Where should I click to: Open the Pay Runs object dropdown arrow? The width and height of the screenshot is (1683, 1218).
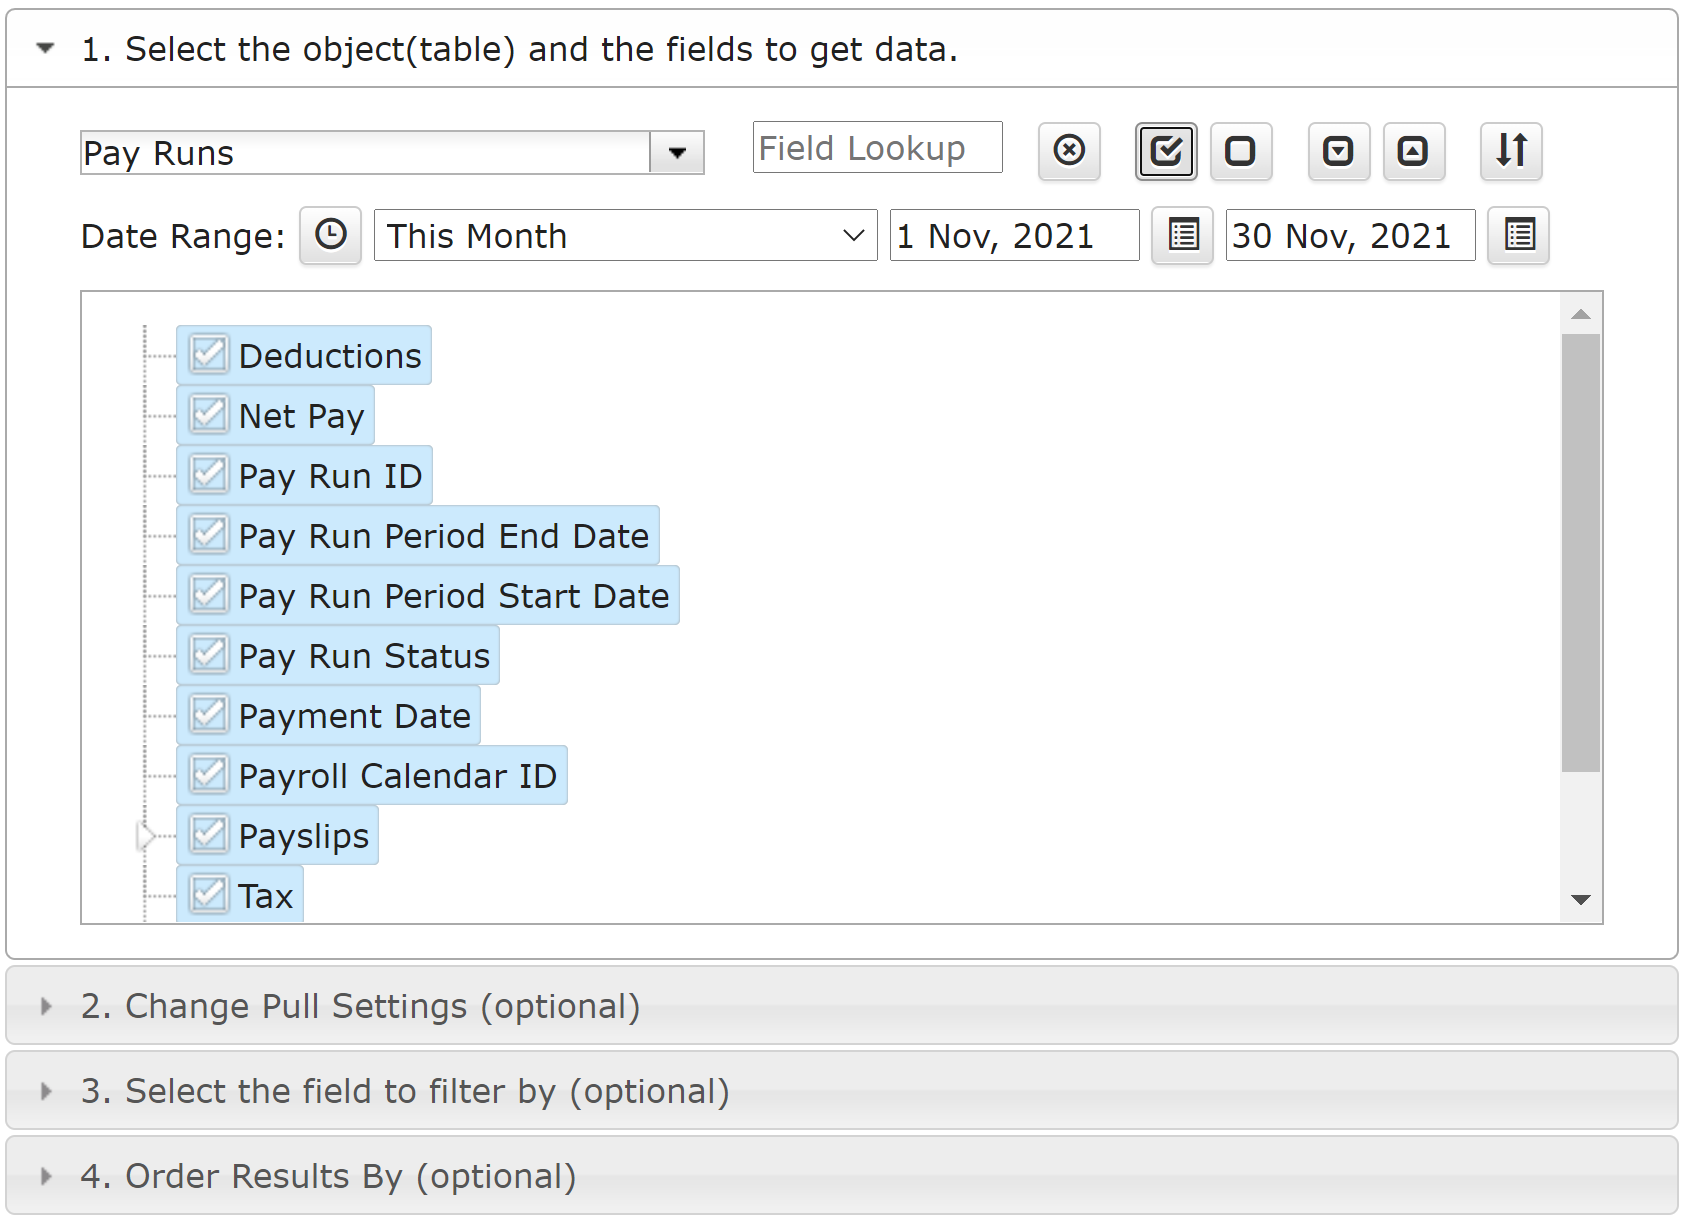[x=677, y=153]
